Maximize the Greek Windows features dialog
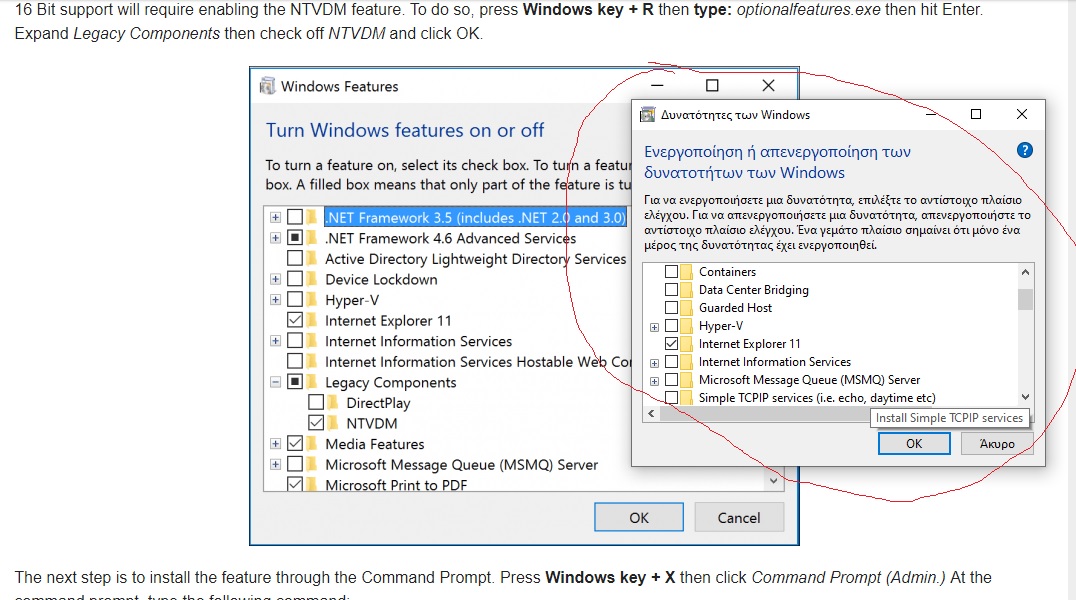The image size is (1076, 600). [x=976, y=114]
